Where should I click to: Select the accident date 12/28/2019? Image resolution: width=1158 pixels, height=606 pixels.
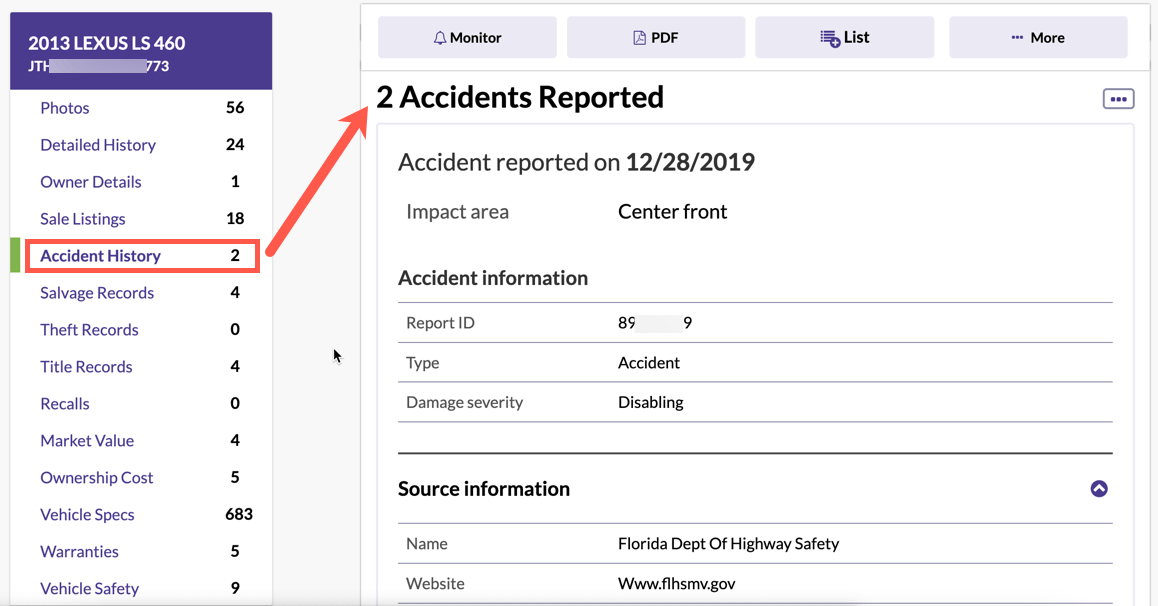pos(690,162)
